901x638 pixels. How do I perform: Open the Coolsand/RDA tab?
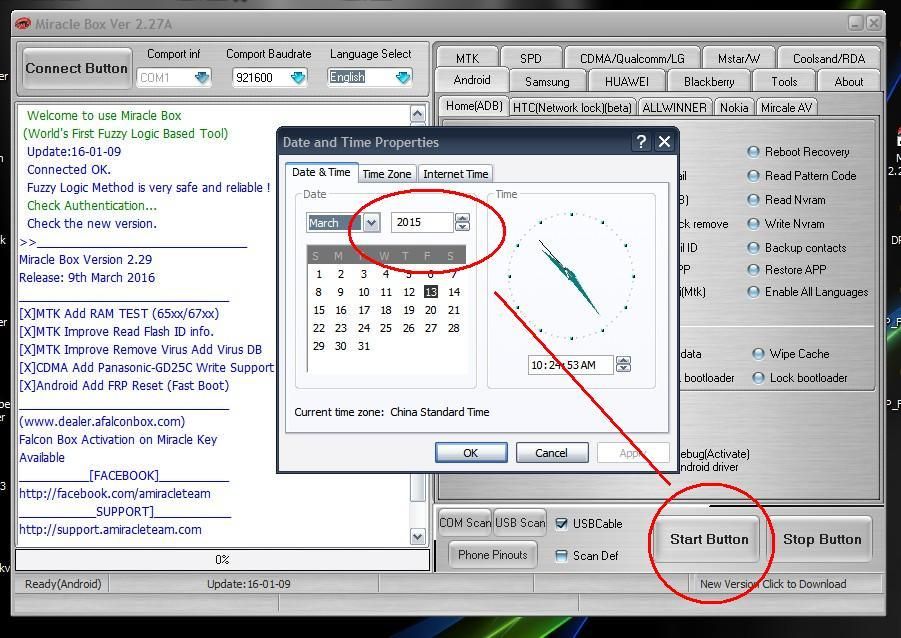click(829, 58)
